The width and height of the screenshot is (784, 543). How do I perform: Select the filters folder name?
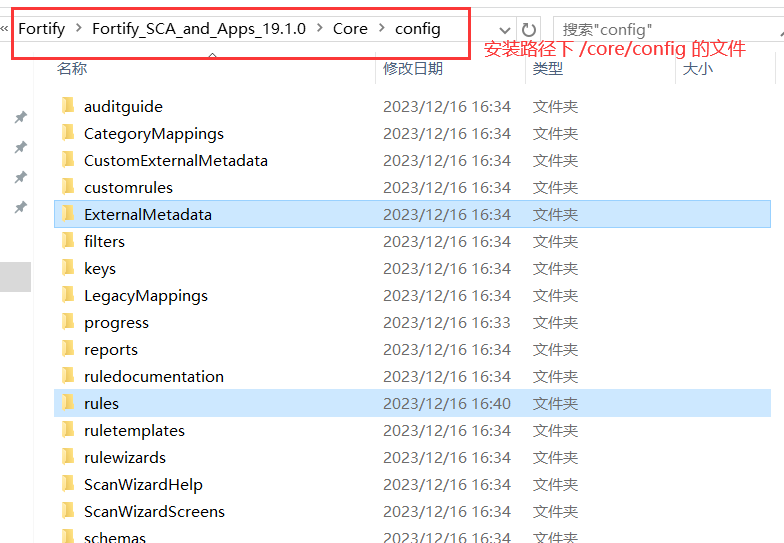104,242
